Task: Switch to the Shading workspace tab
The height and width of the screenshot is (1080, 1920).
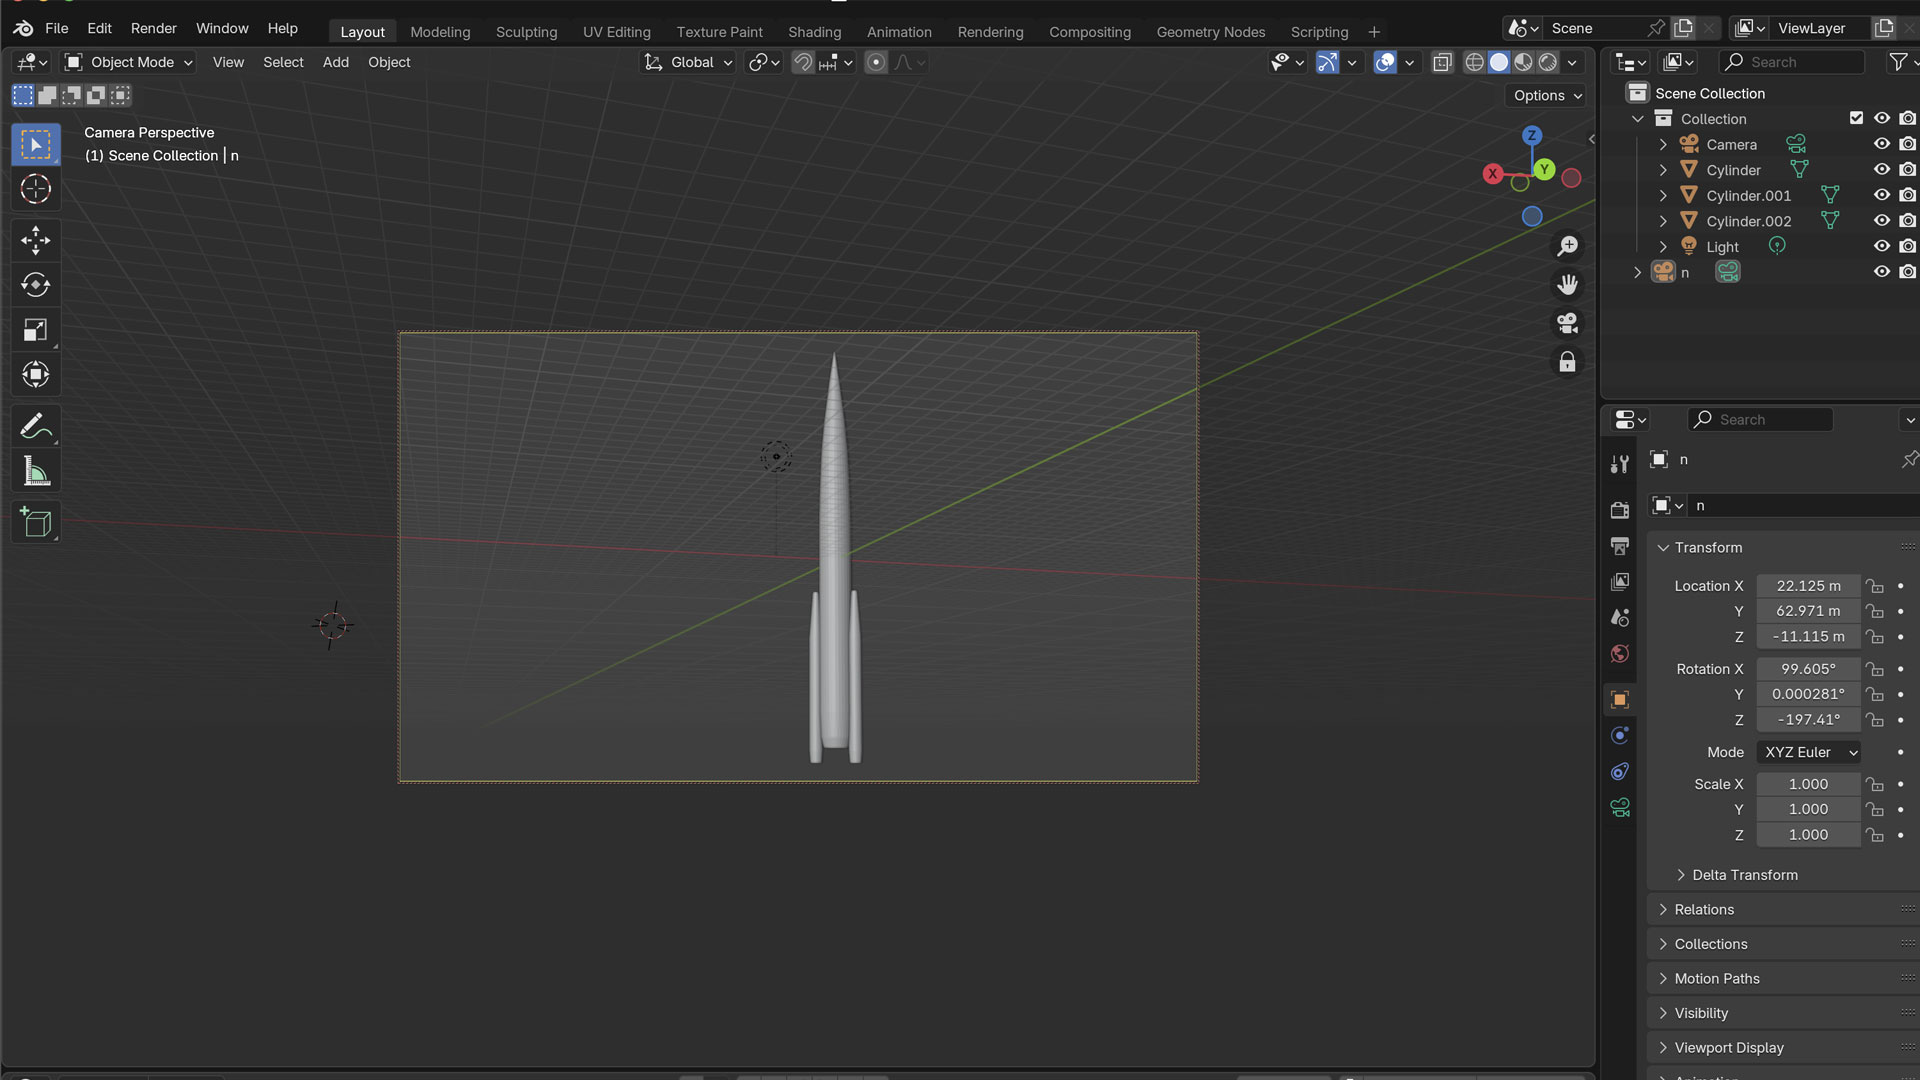Action: [x=815, y=32]
